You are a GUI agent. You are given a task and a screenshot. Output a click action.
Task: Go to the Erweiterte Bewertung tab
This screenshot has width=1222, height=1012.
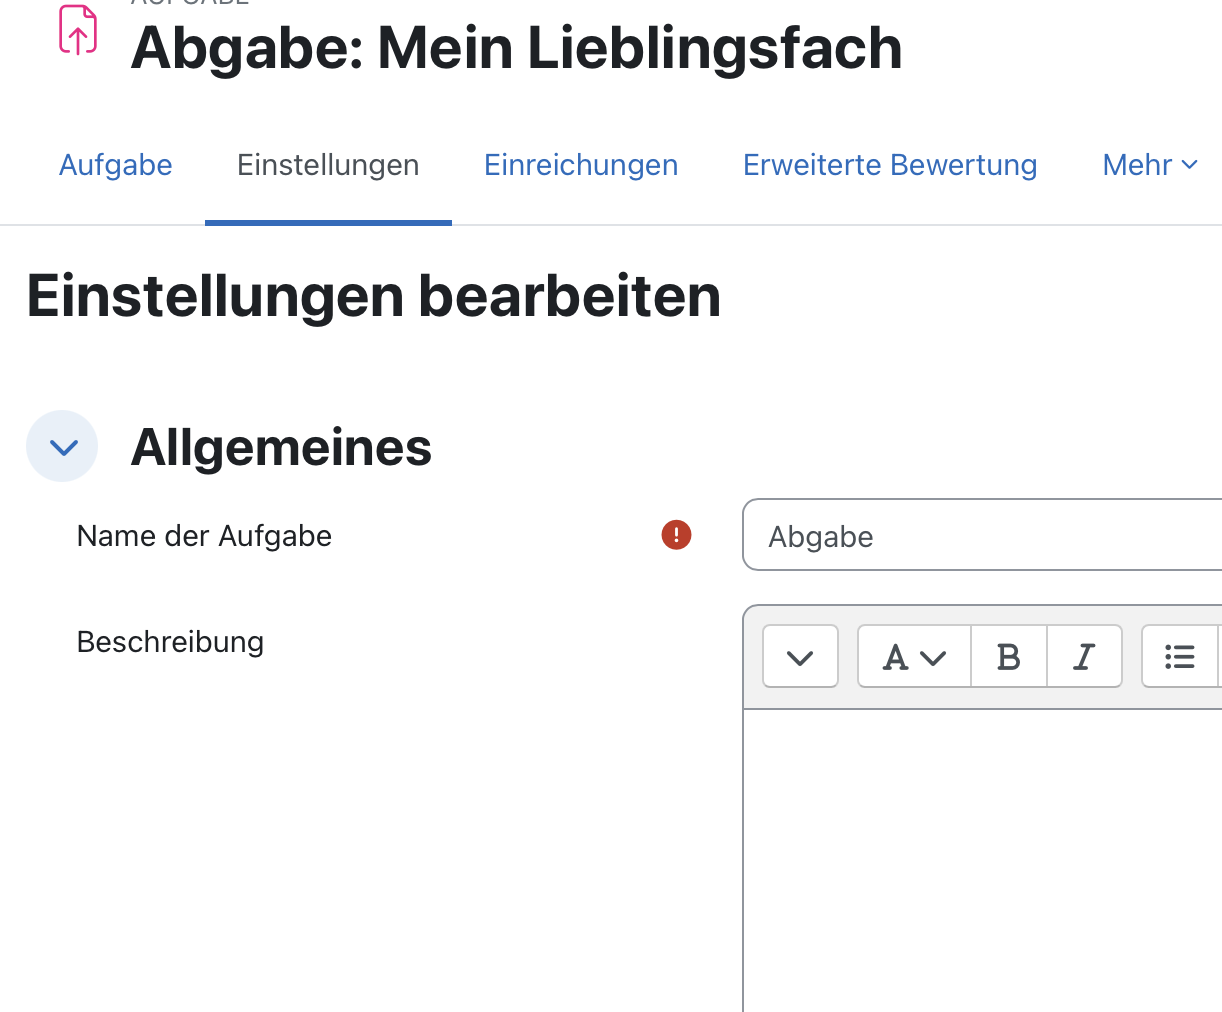click(x=890, y=165)
